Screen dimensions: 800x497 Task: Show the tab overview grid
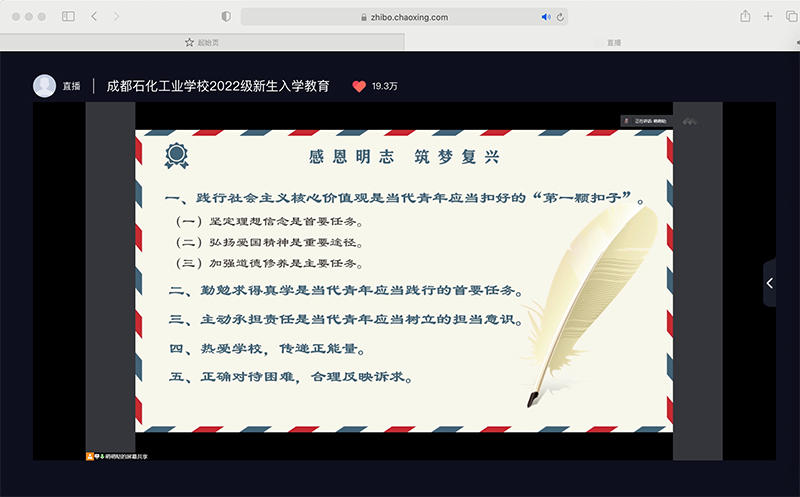pyautogui.click(x=789, y=17)
